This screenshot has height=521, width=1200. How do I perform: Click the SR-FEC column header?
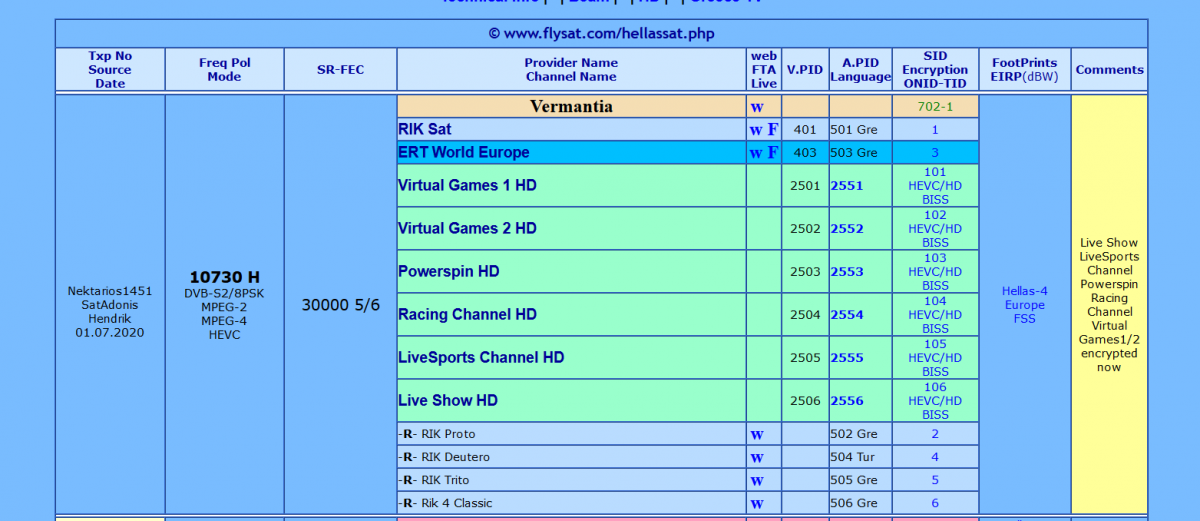[x=341, y=70]
